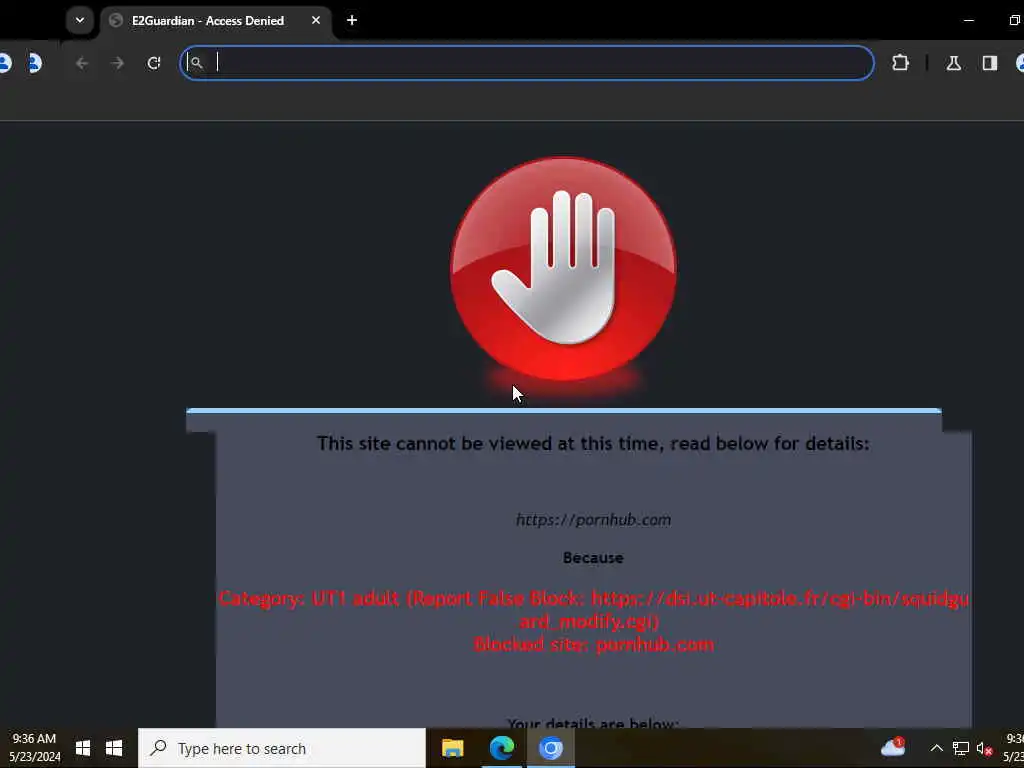Open a new tab with plus button
Screen dimensions: 1024x768
pyautogui.click(x=352, y=20)
